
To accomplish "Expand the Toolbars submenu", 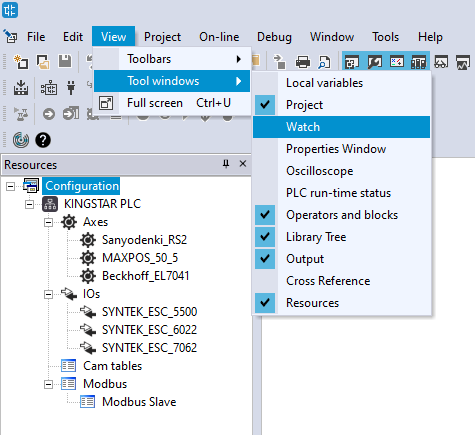I will [172, 59].
